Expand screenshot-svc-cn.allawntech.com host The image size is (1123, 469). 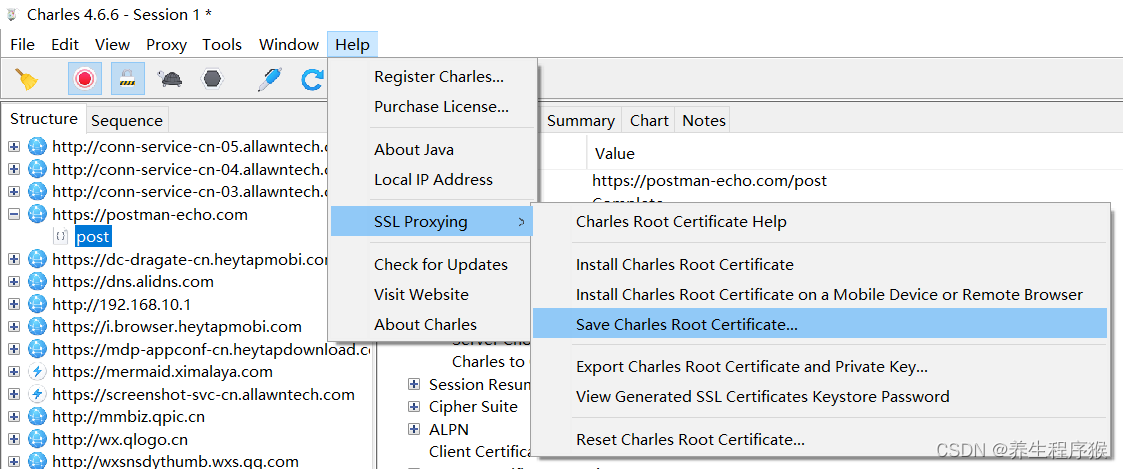(x=14, y=394)
